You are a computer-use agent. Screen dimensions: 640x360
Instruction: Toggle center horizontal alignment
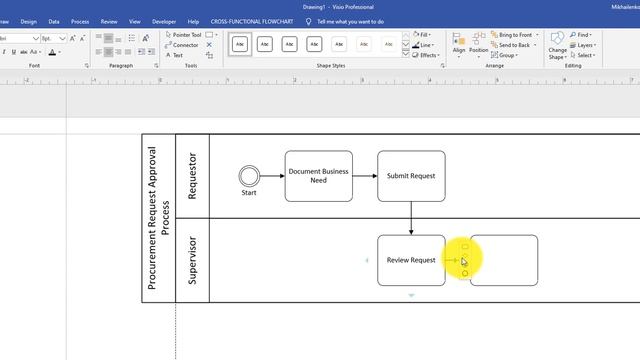click(109, 52)
